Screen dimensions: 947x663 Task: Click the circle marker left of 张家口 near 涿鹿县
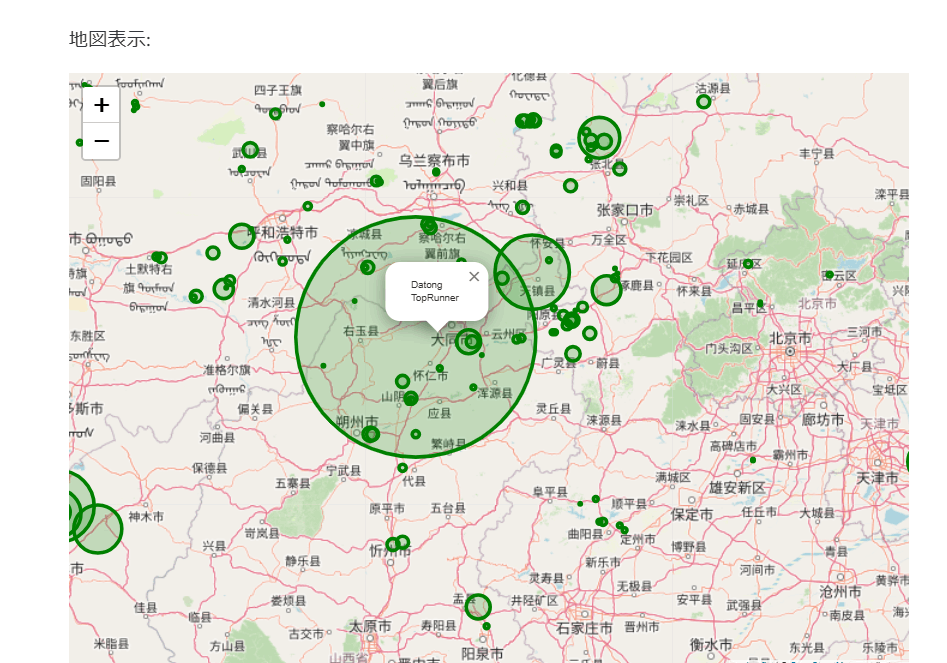click(x=606, y=290)
